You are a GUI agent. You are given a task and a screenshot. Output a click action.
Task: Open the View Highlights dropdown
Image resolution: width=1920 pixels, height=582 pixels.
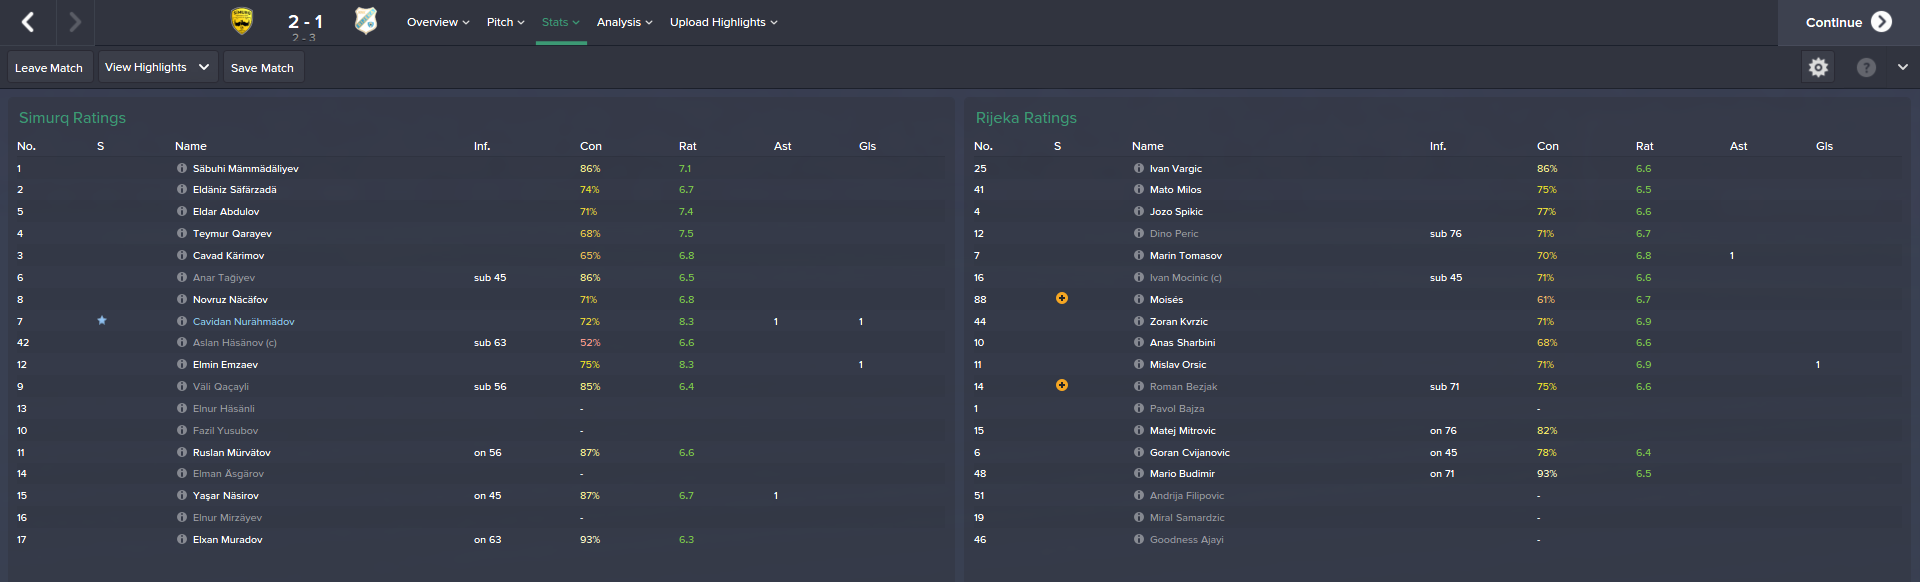tap(157, 67)
